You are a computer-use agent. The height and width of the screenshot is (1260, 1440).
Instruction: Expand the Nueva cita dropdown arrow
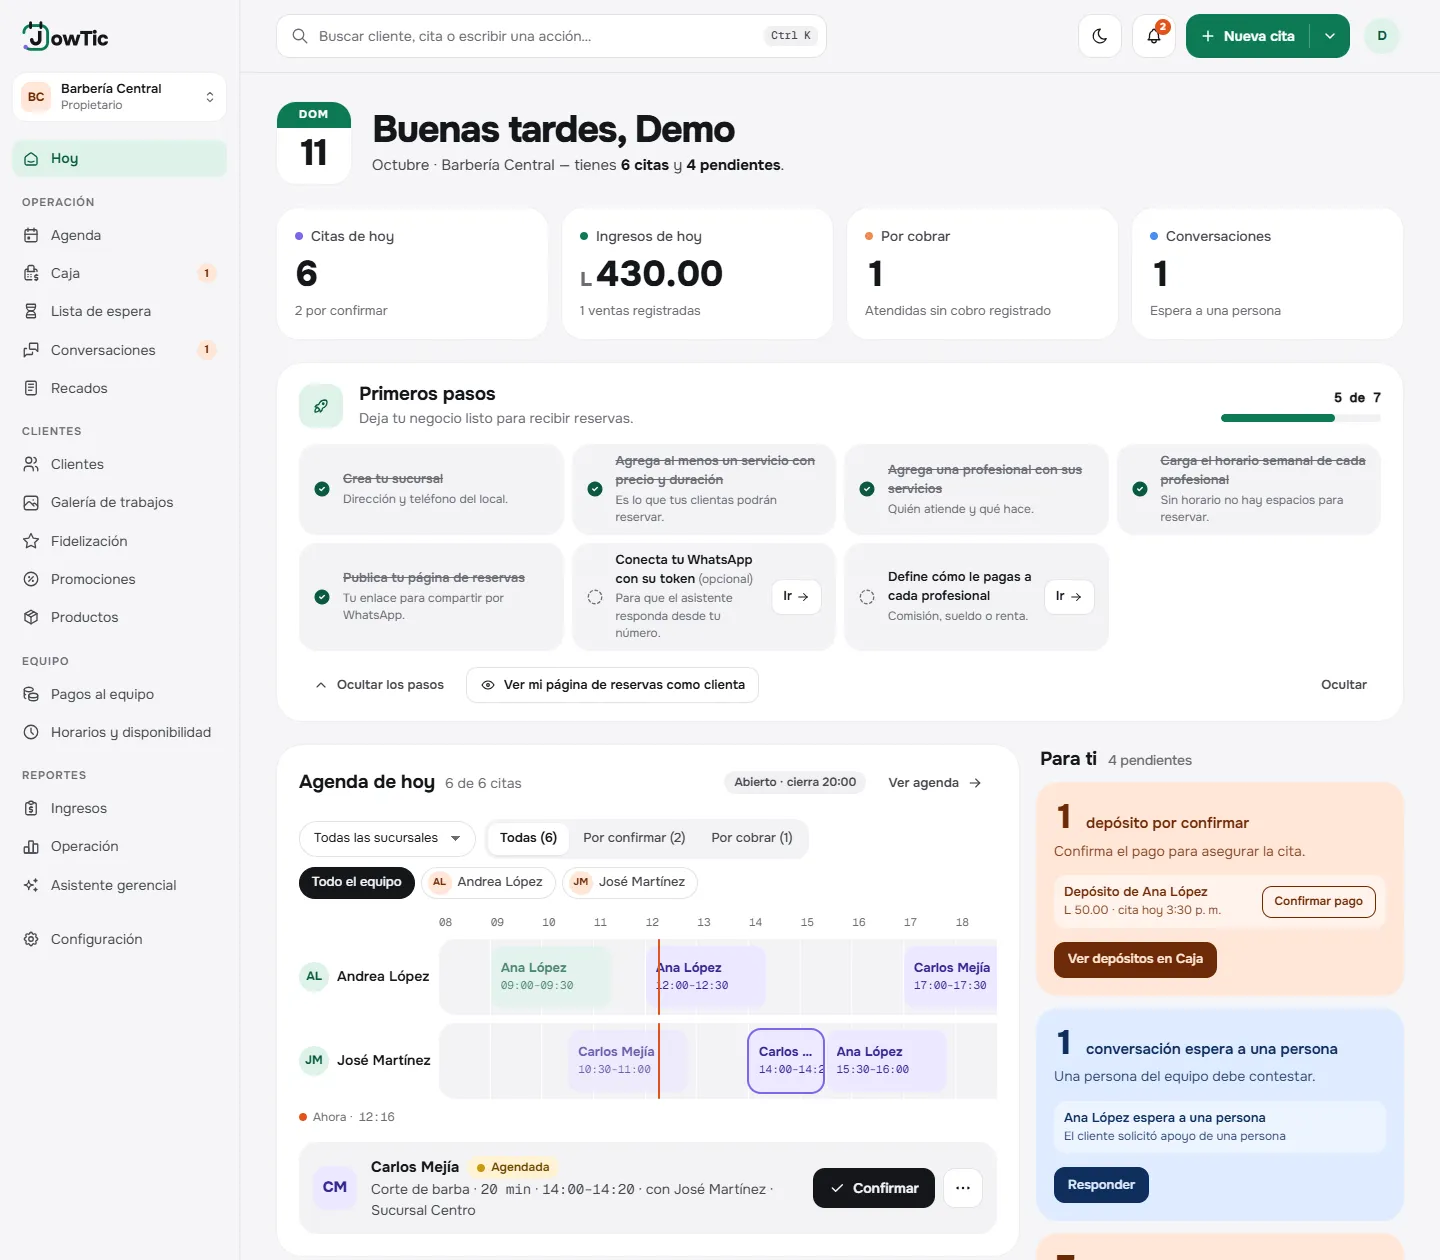coord(1330,36)
